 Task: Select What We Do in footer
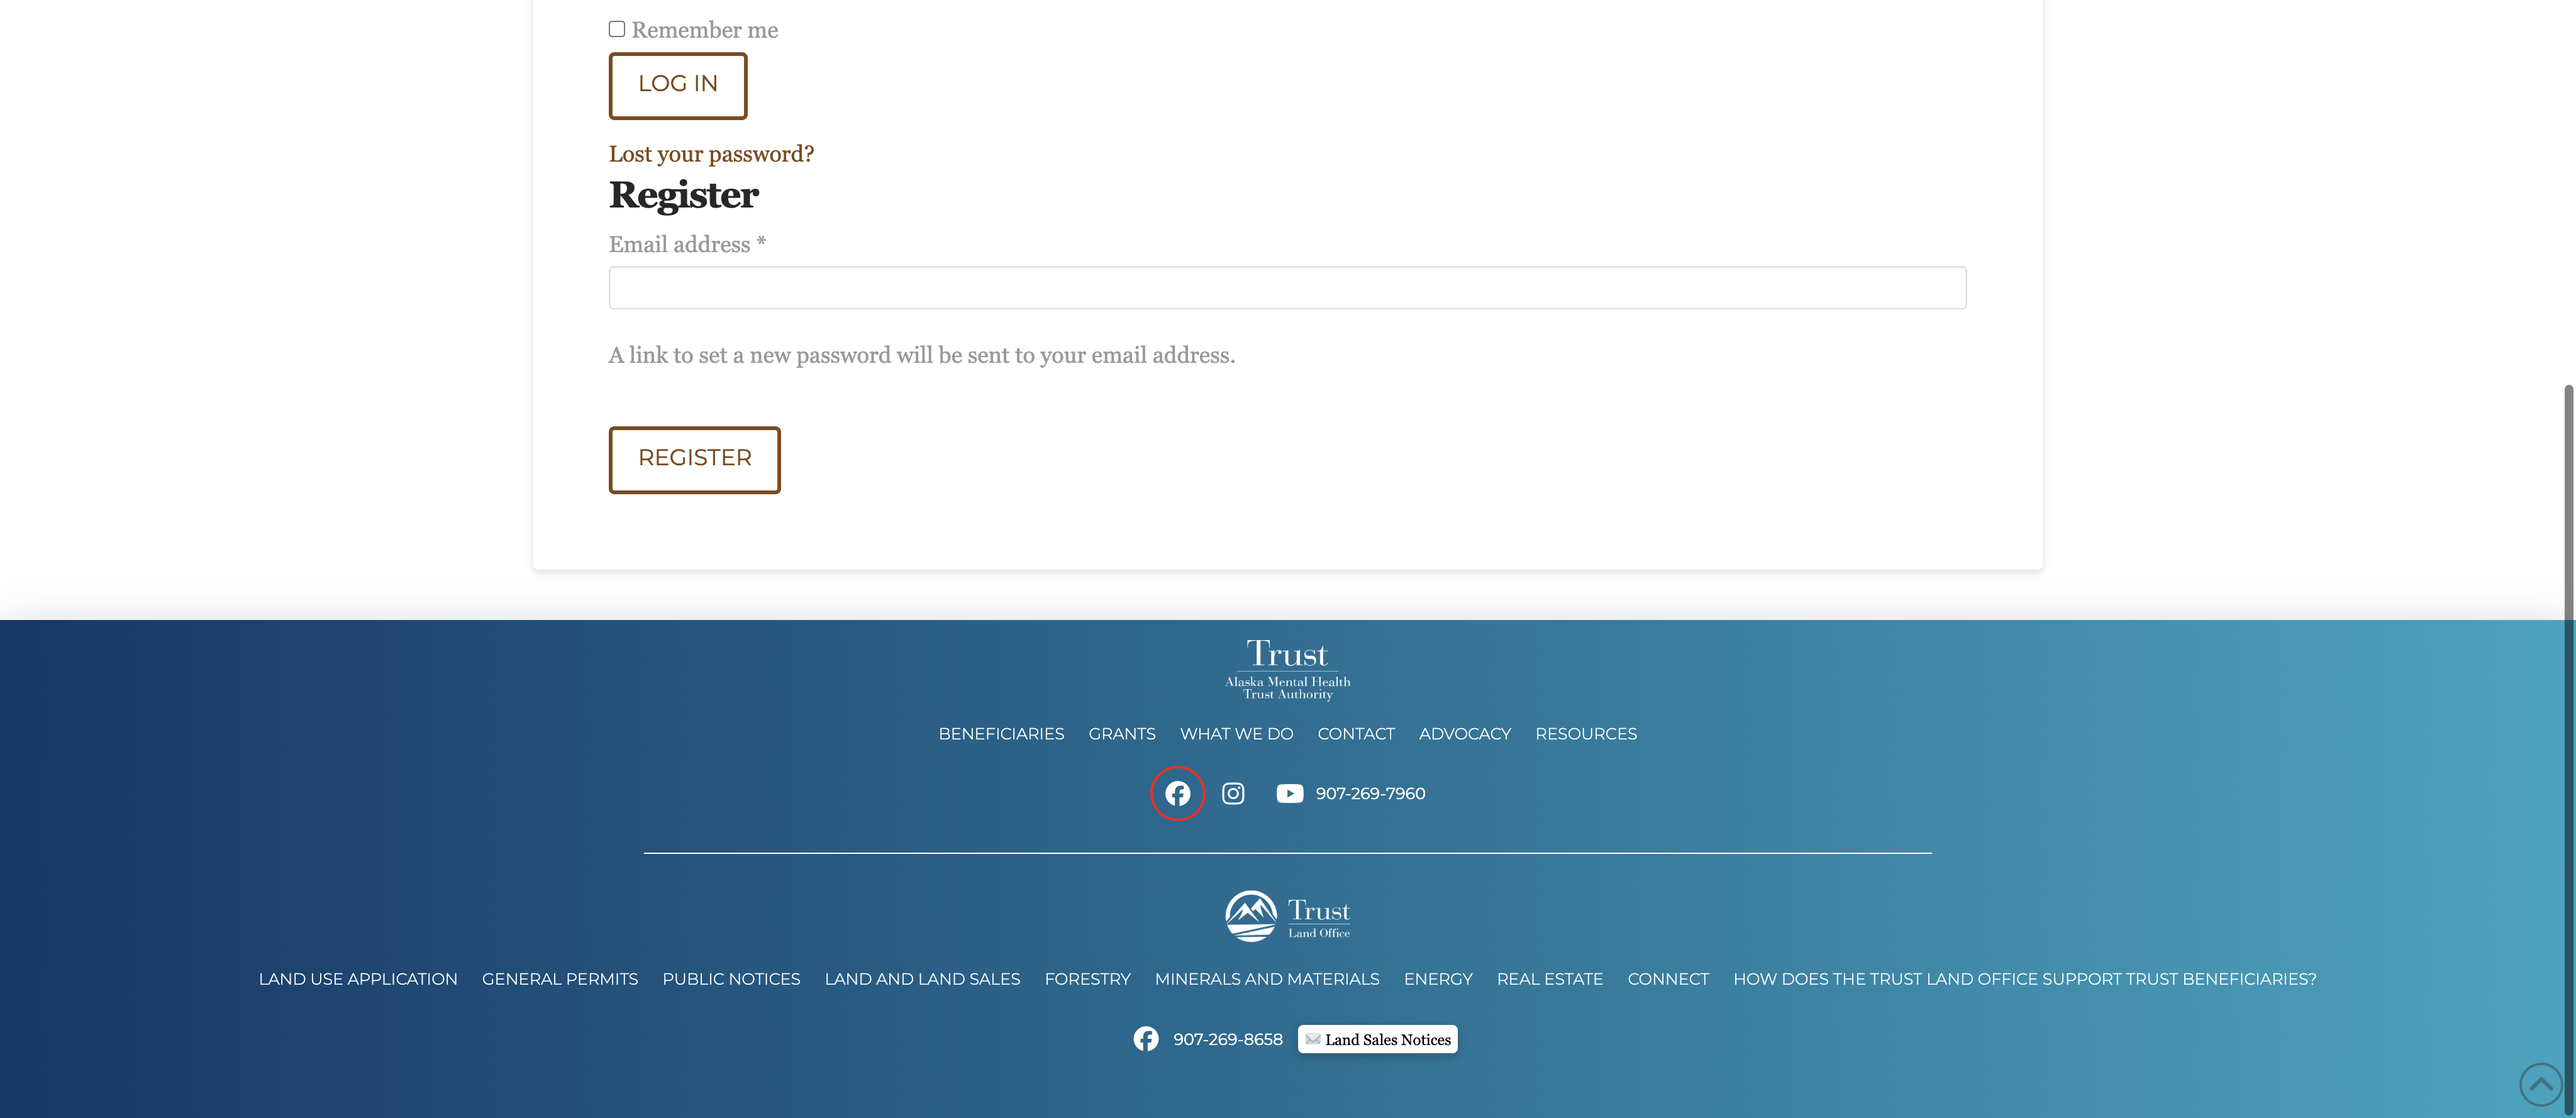click(x=1236, y=734)
